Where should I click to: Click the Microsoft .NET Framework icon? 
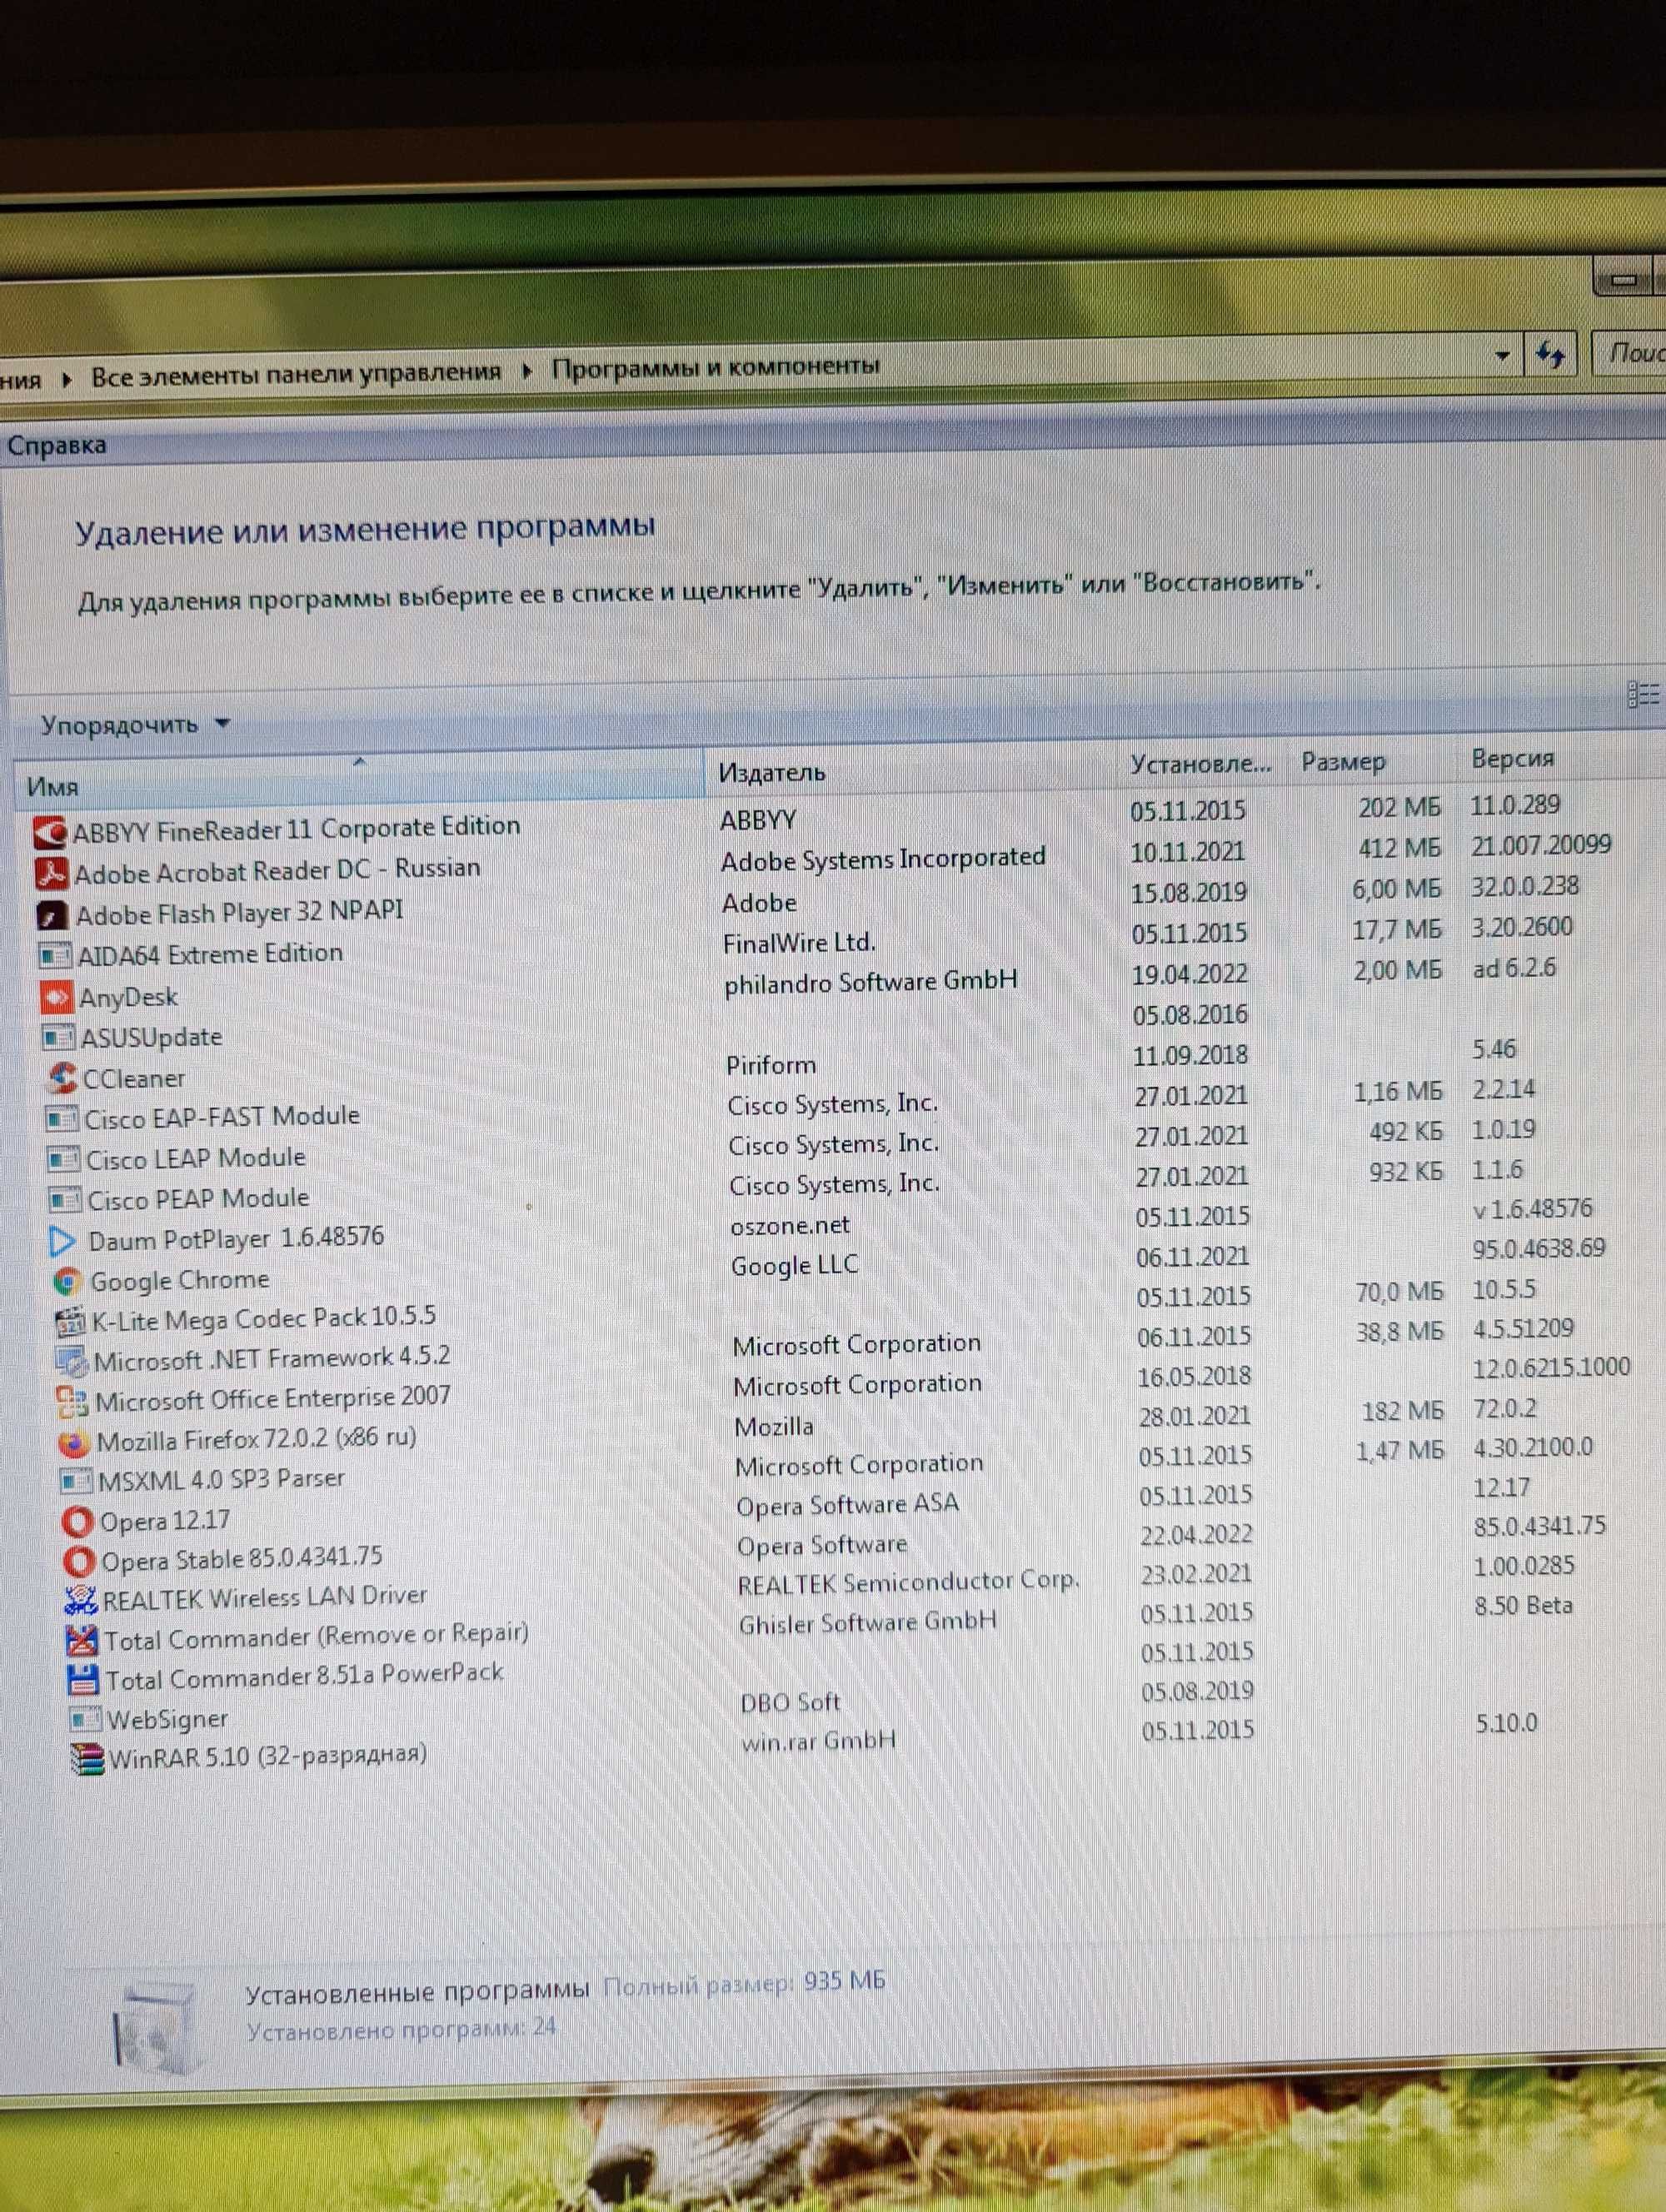tap(72, 1362)
